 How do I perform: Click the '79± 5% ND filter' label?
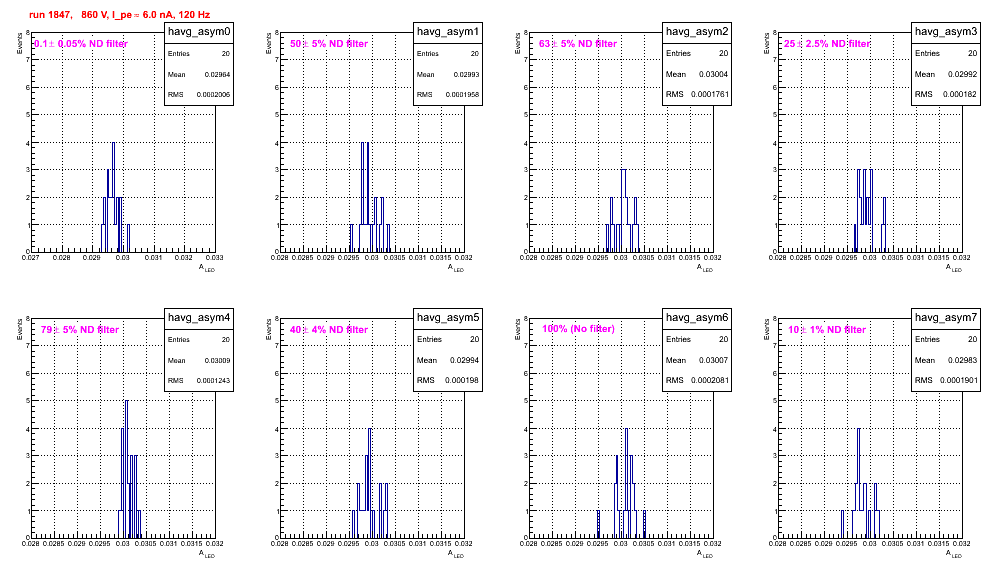coord(80,330)
